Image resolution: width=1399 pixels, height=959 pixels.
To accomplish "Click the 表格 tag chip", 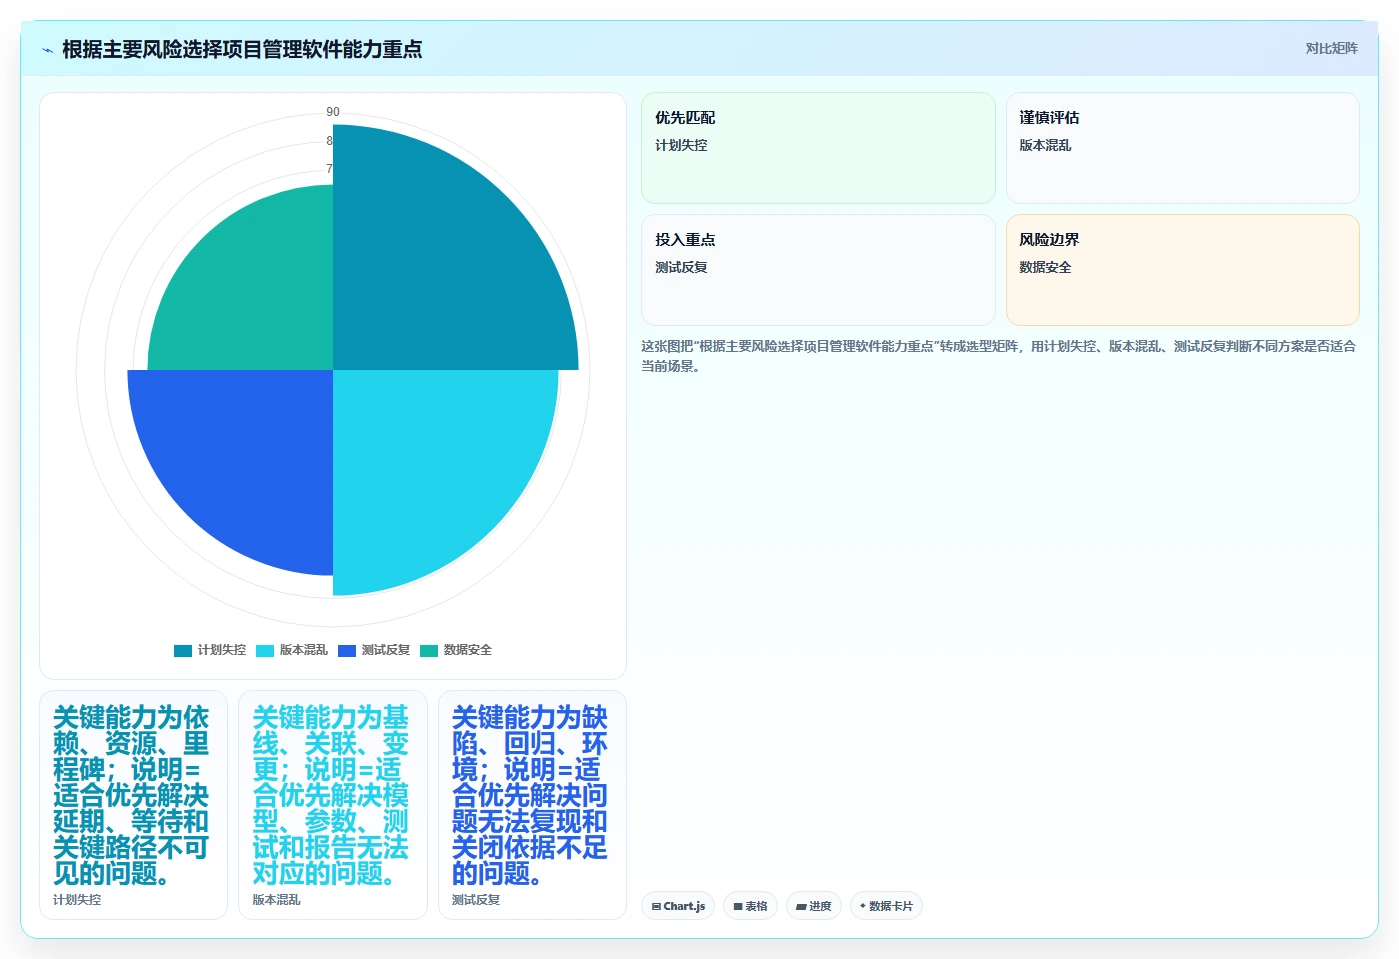I will point(750,906).
